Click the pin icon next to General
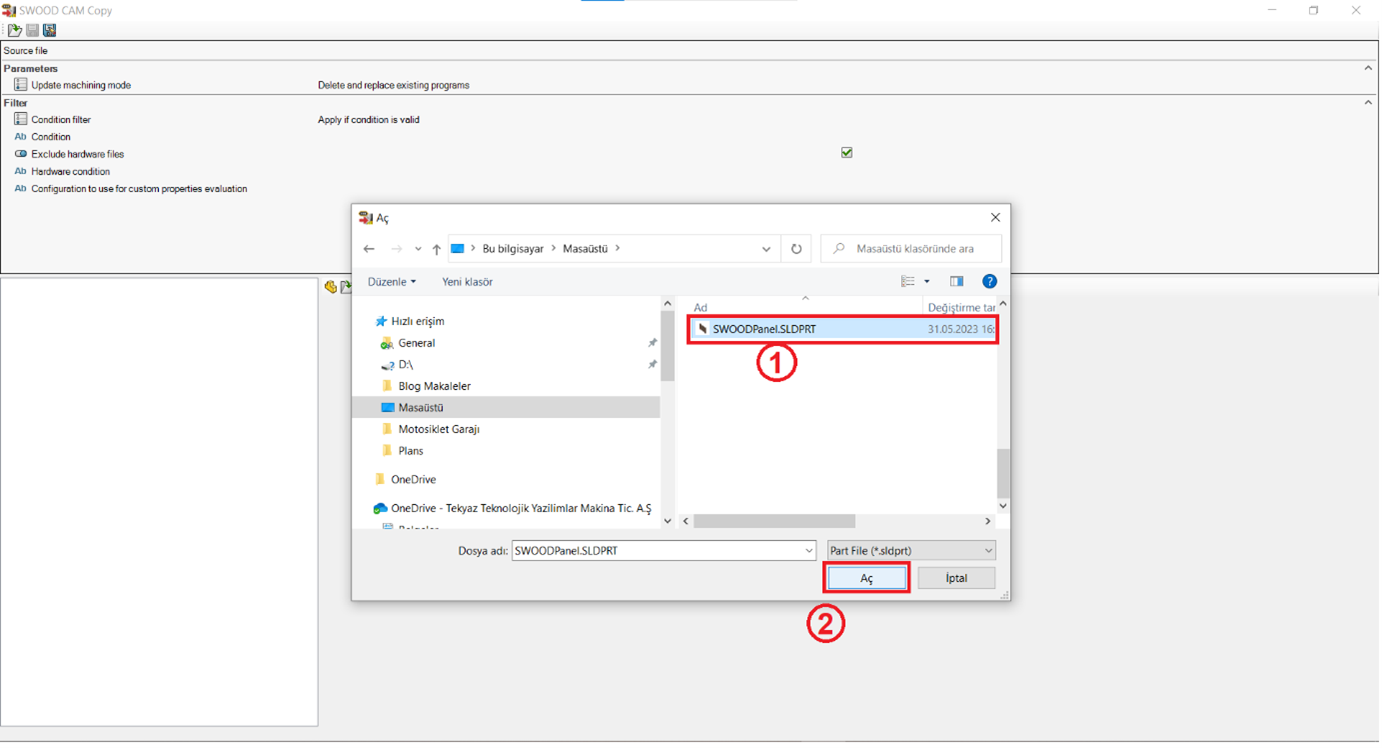 [x=652, y=343]
